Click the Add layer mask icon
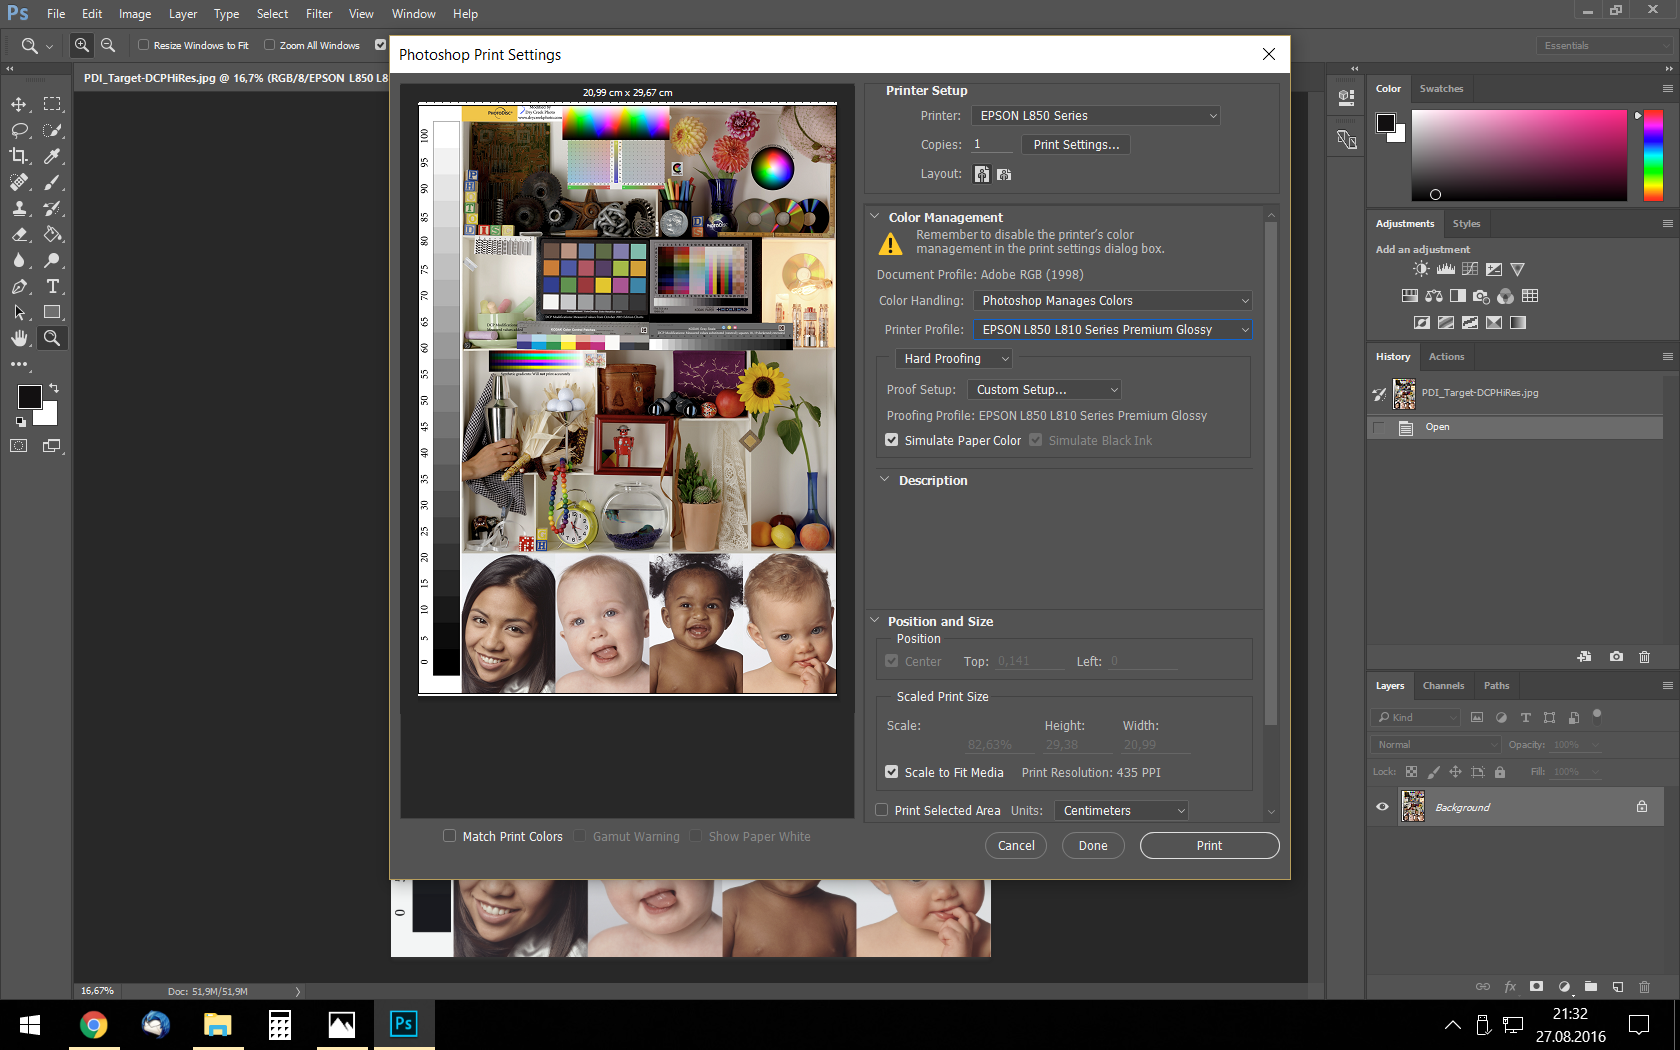The width and height of the screenshot is (1680, 1050). (1536, 986)
